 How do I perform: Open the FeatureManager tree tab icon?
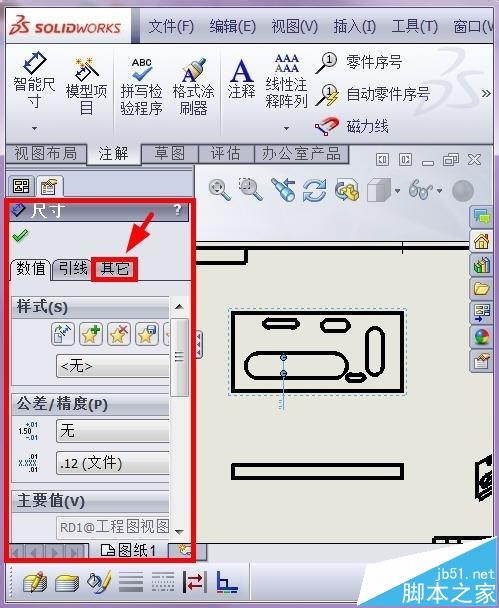coord(21,187)
